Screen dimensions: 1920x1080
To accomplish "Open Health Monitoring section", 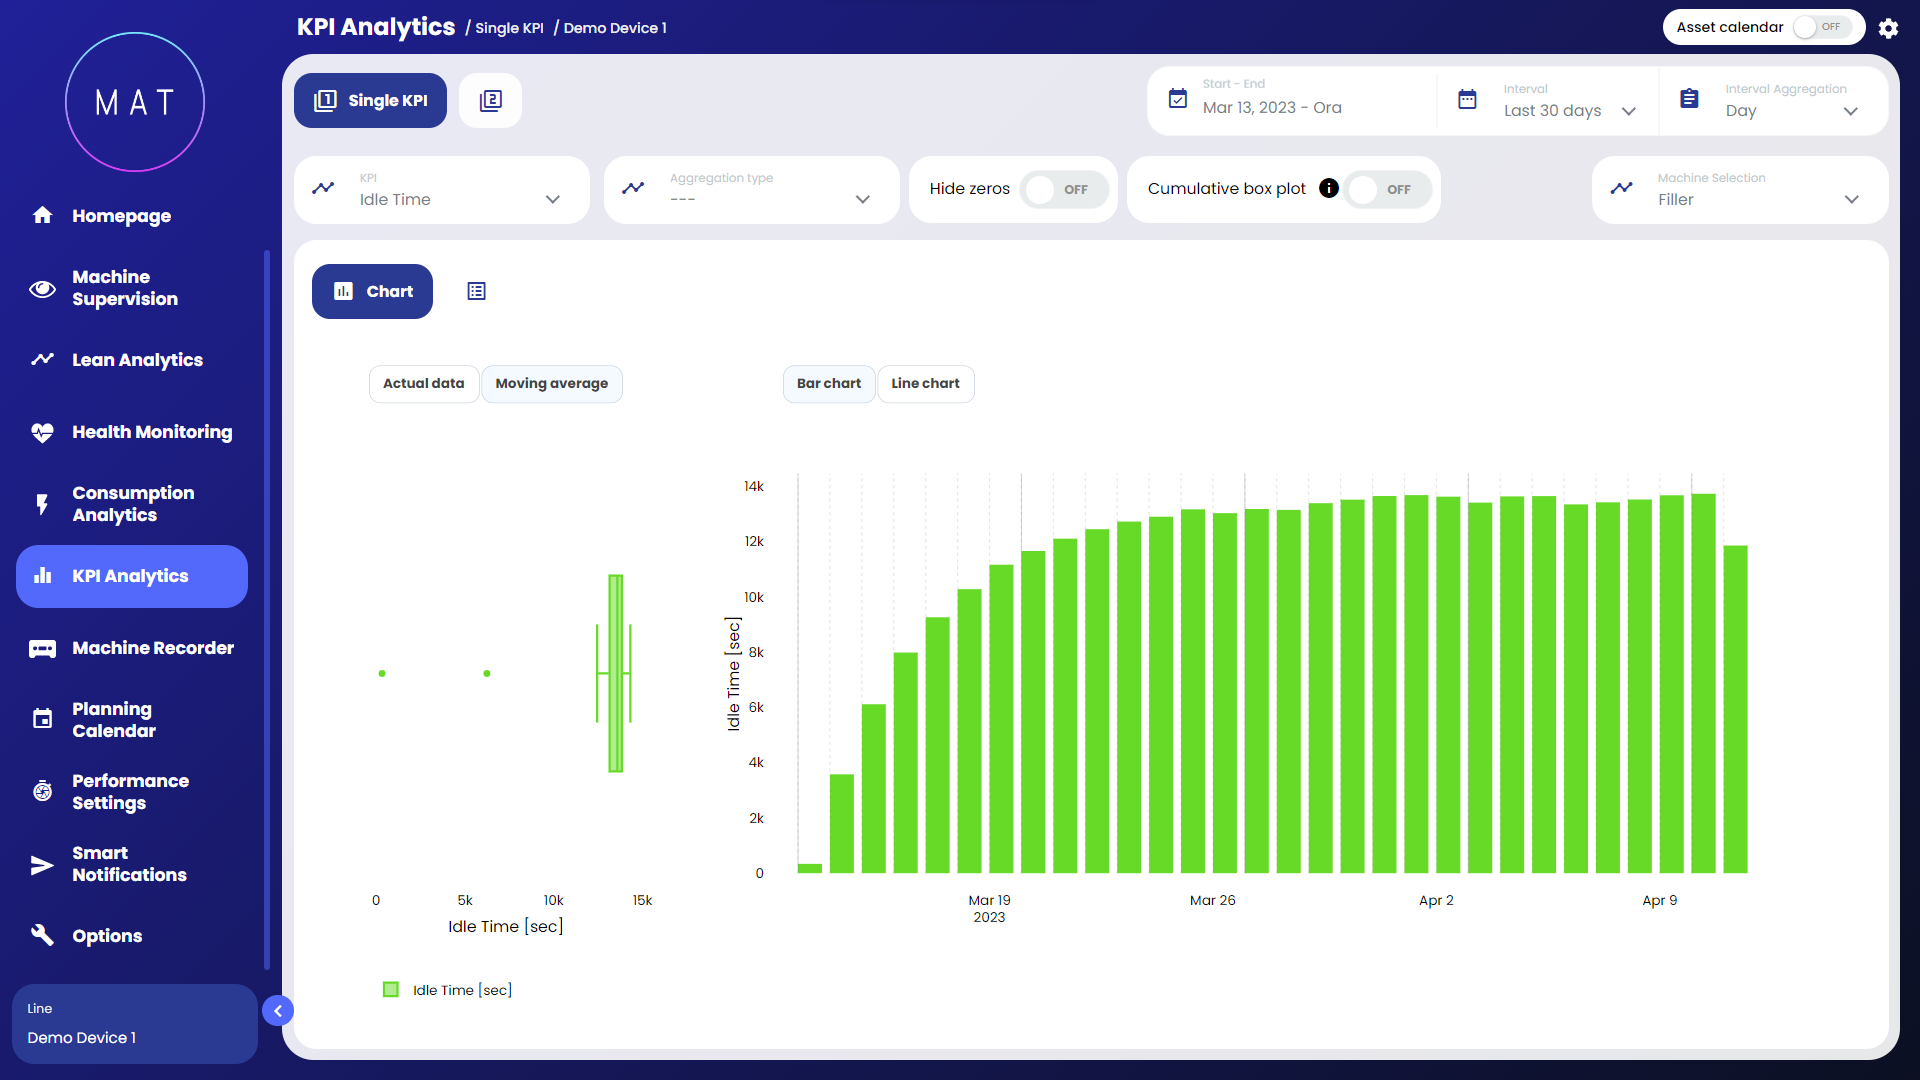I will pos(151,432).
